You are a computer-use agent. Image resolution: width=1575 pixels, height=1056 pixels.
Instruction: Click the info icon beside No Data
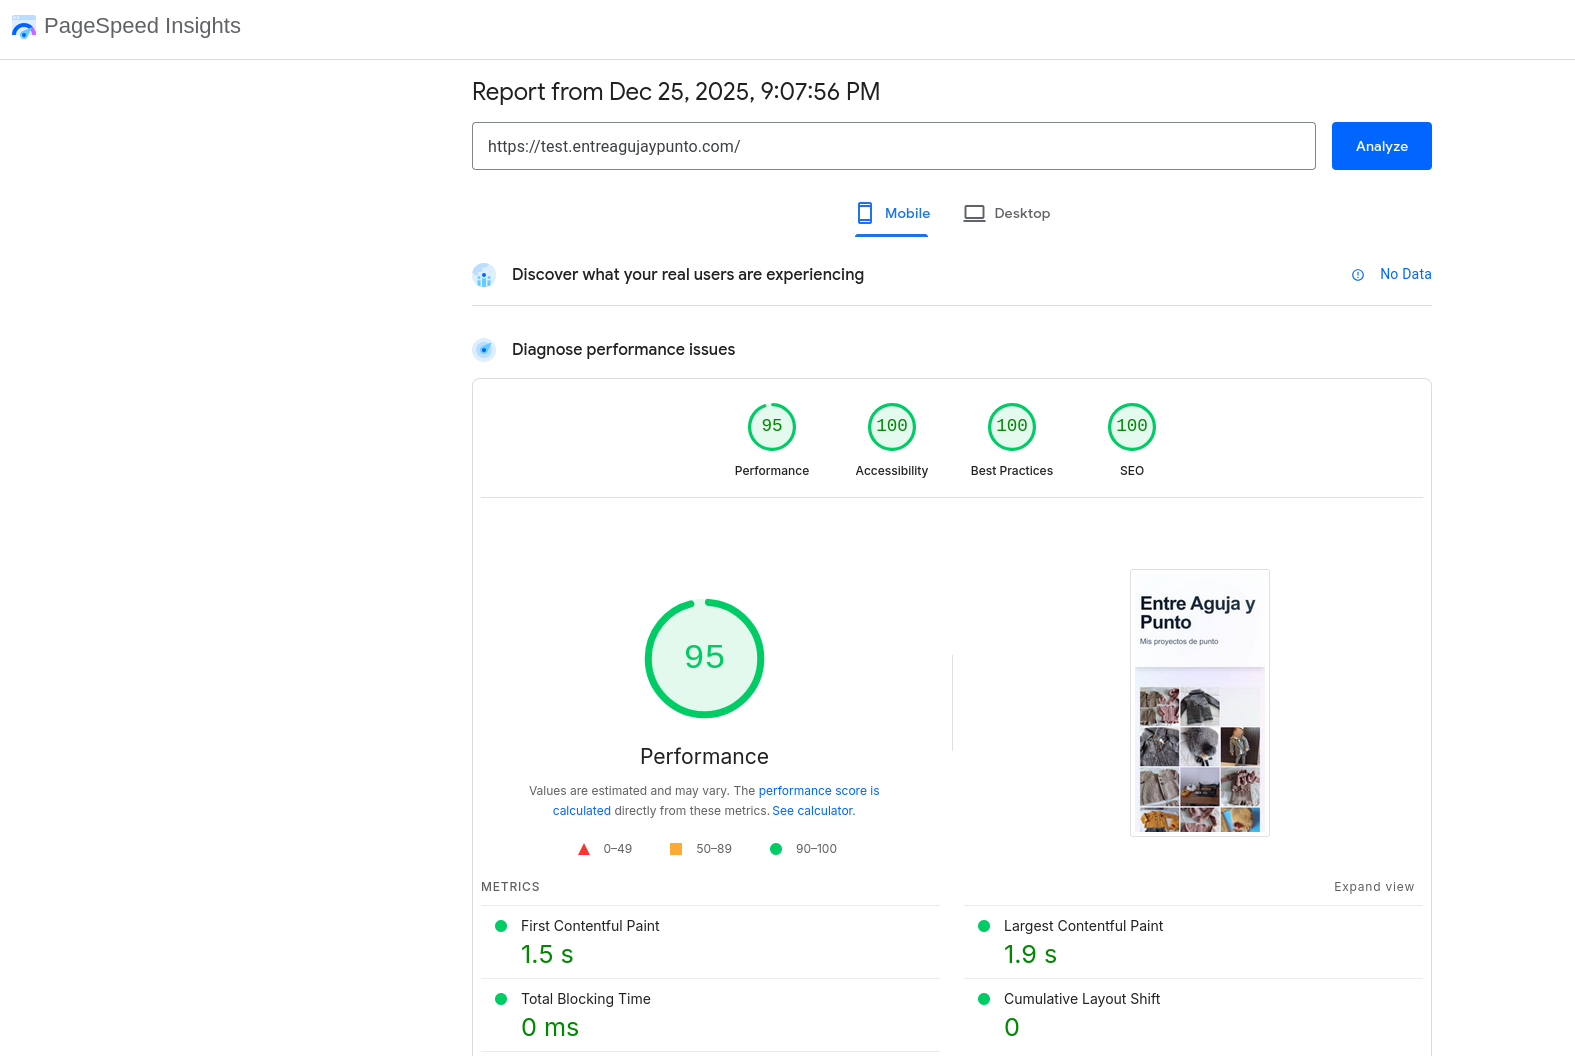pos(1358,275)
